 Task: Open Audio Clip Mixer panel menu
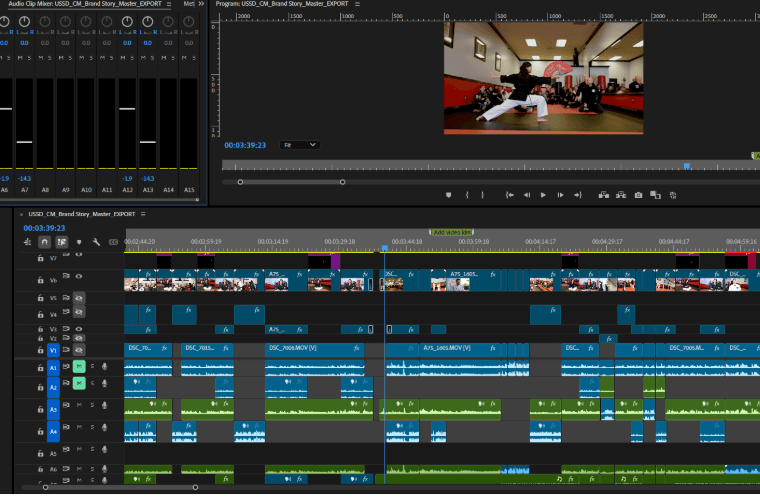(x=169, y=4)
